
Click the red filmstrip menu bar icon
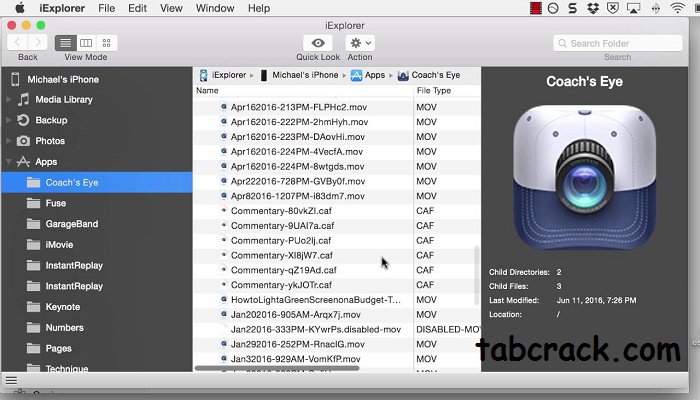tap(535, 8)
